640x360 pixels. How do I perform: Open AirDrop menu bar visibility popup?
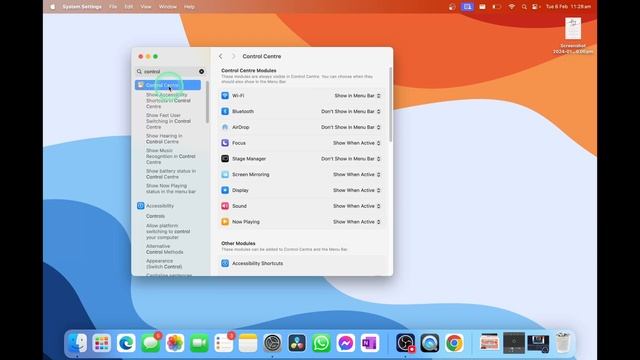pos(351,127)
